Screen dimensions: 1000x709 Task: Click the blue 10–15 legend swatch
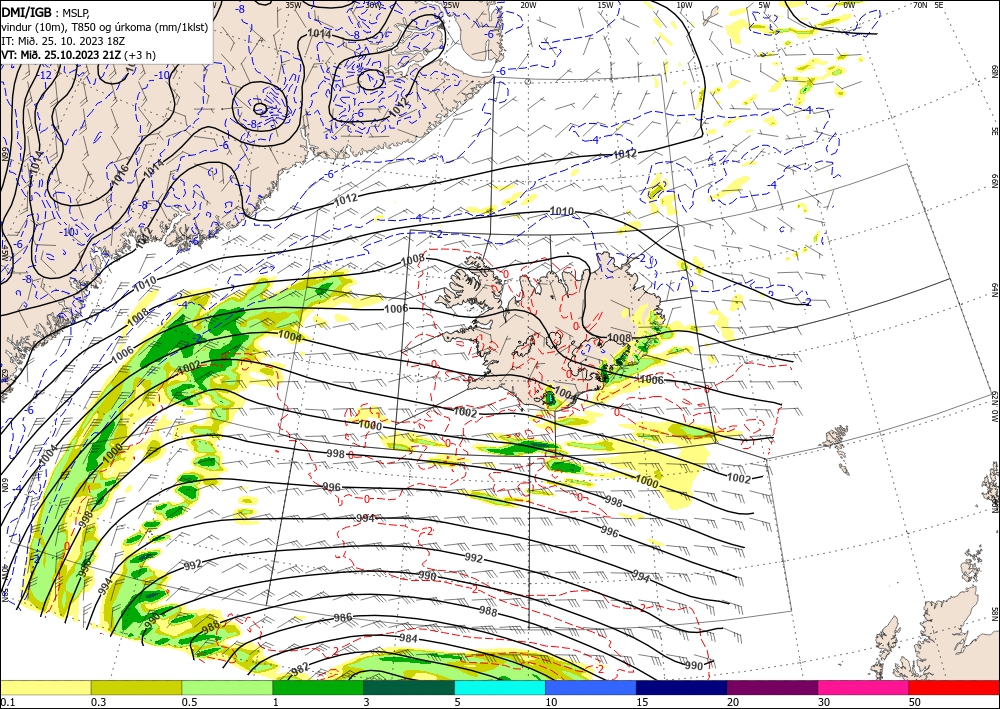point(591,687)
